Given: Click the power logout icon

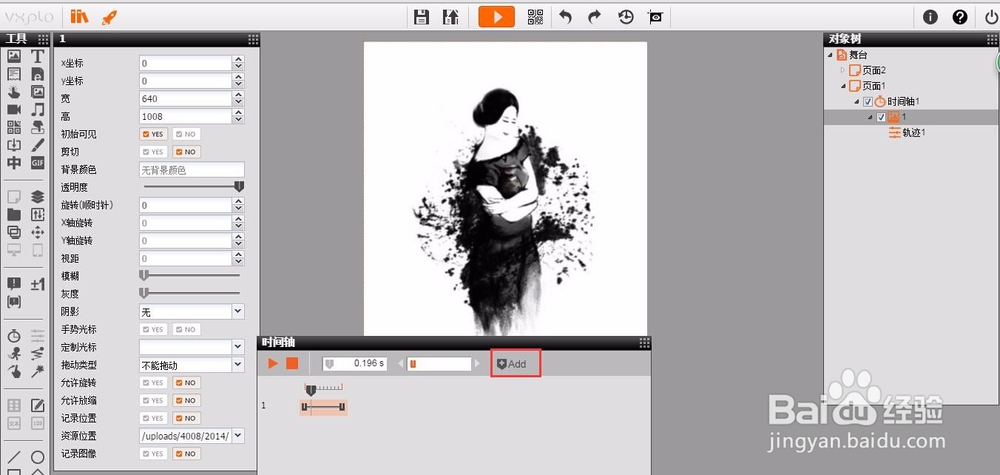Looking at the screenshot, I should click(991, 17).
